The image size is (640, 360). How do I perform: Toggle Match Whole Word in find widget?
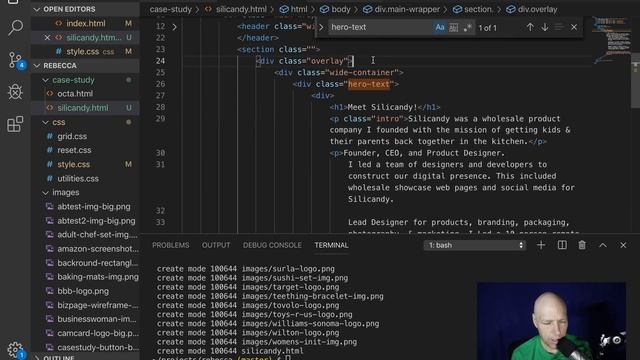click(x=453, y=27)
